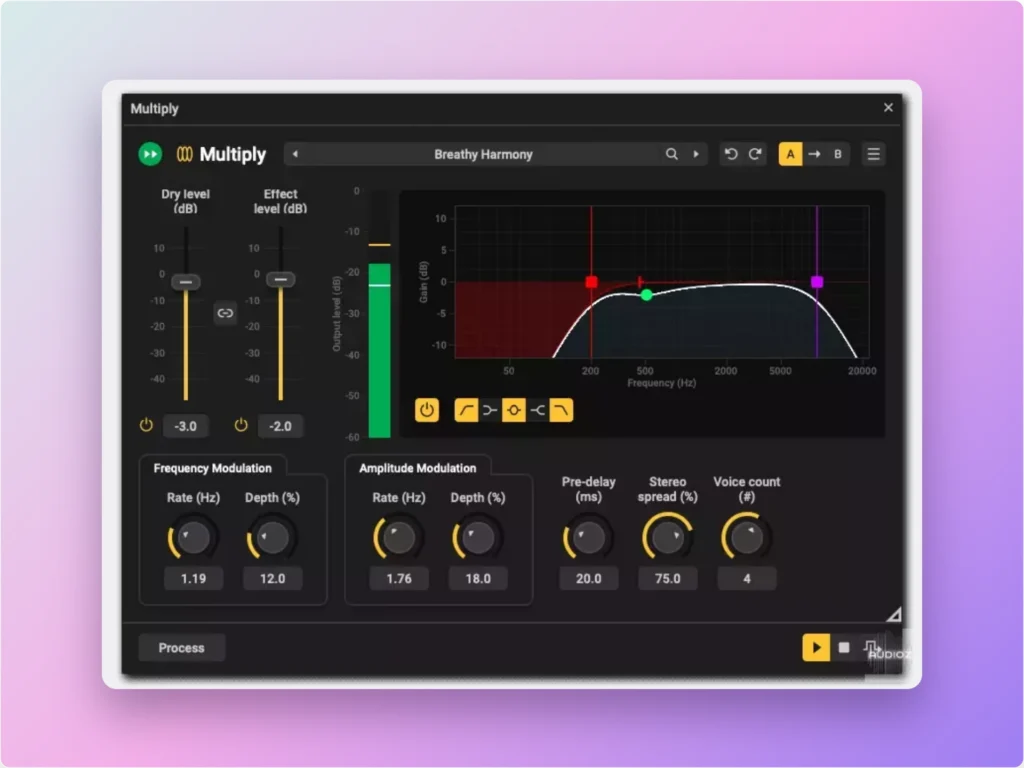Click the Stereo spread value 75.0
Screen dimensions: 1024x768
click(667, 579)
